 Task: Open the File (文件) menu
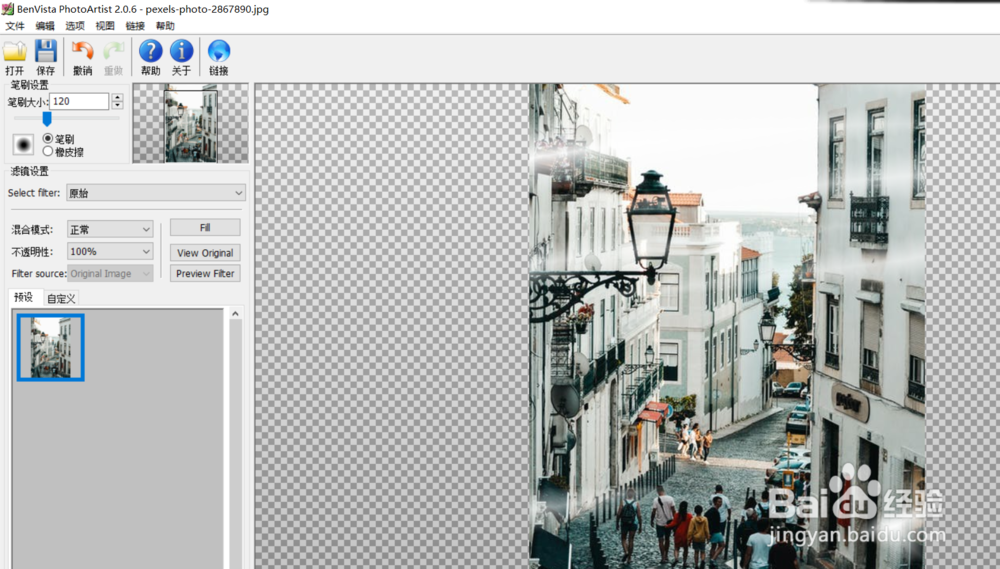(15, 26)
